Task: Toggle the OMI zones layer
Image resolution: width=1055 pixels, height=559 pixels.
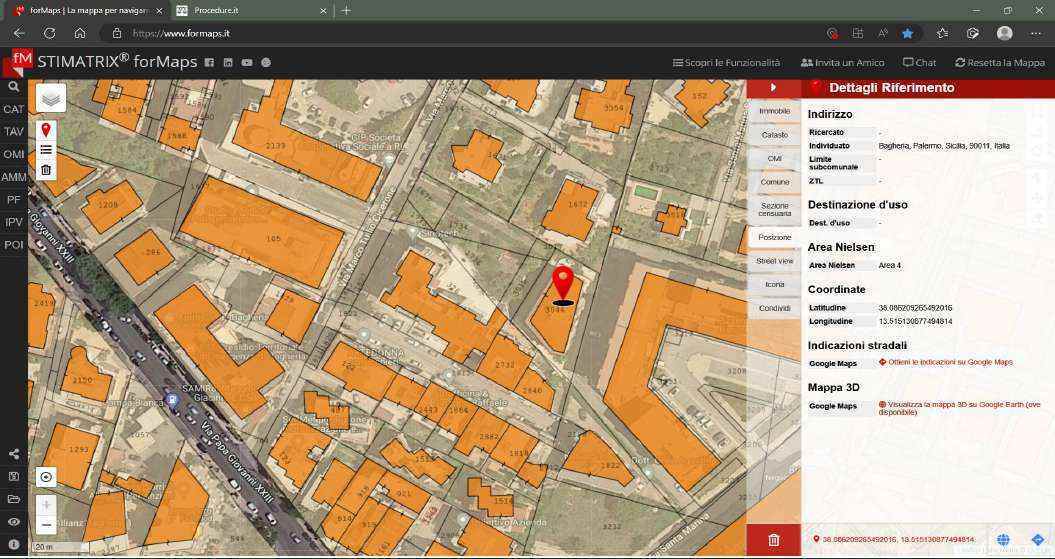Action: coord(13,154)
